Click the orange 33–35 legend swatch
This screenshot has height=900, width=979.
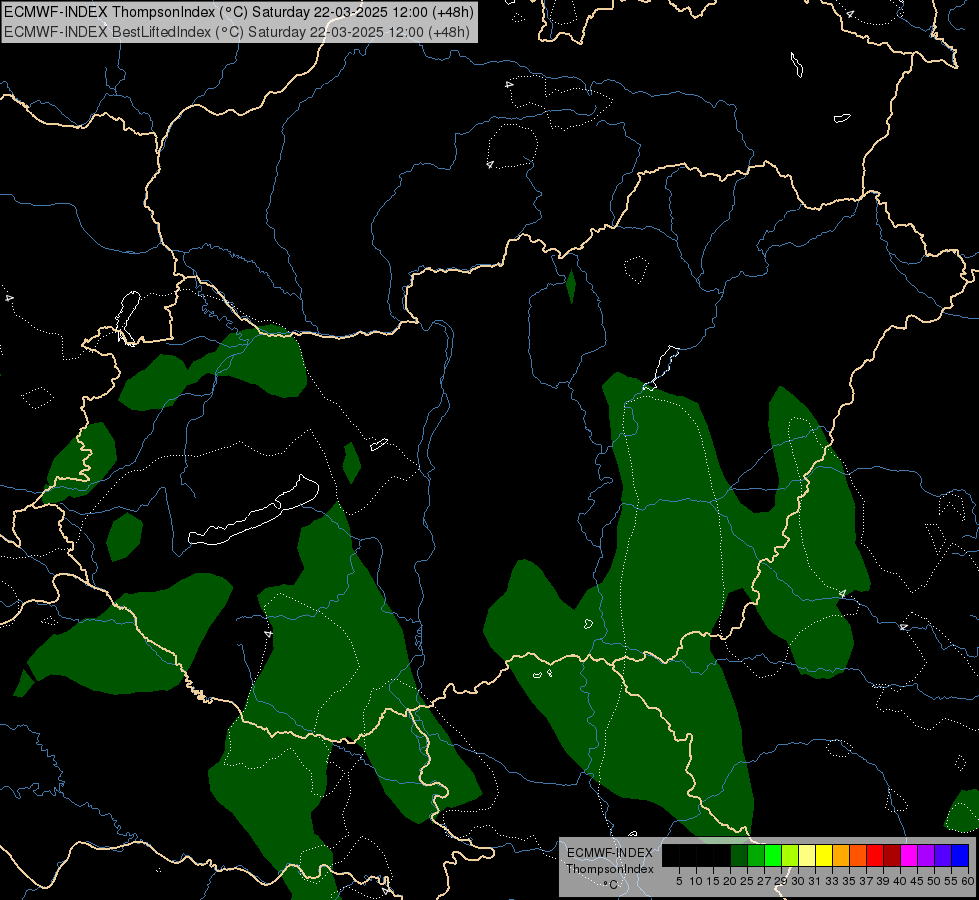coord(841,855)
